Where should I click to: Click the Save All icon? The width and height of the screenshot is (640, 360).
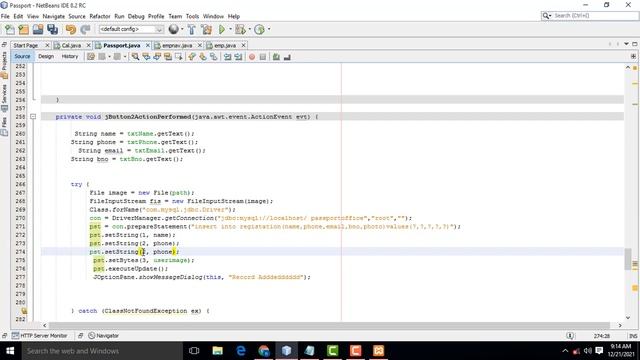point(53,29)
